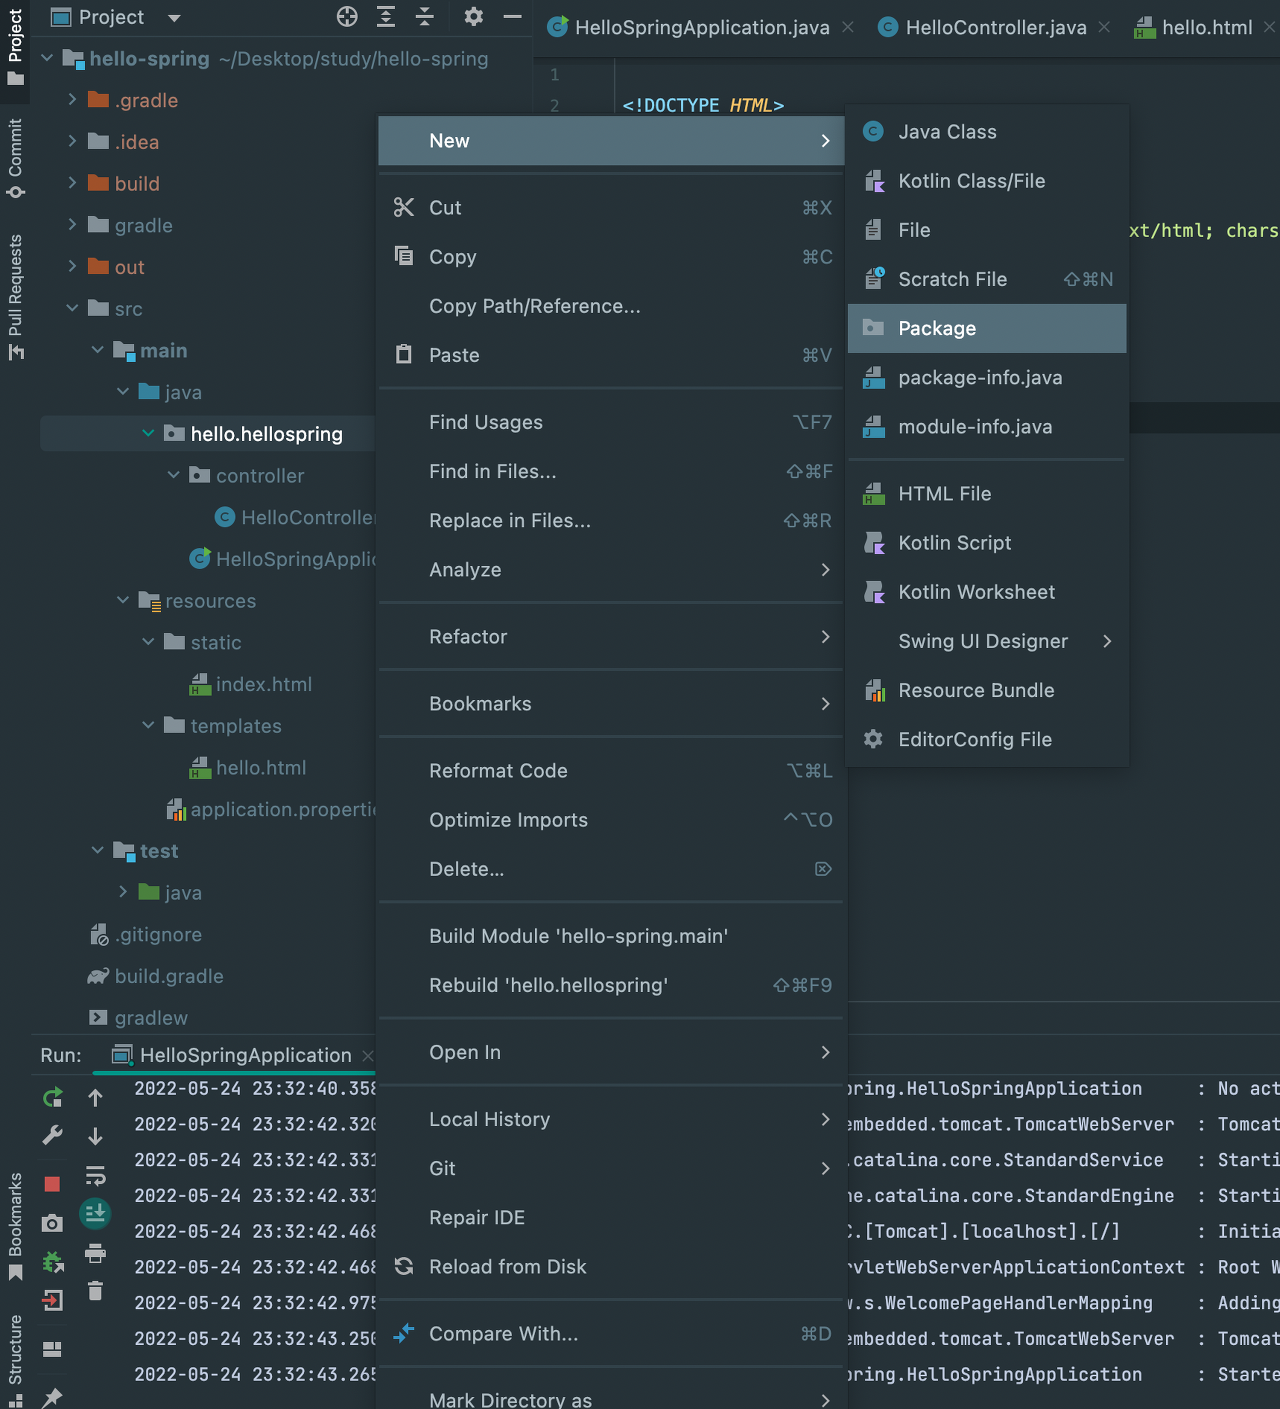
Task: Choose Delete... from context menu
Action: click(x=611, y=869)
